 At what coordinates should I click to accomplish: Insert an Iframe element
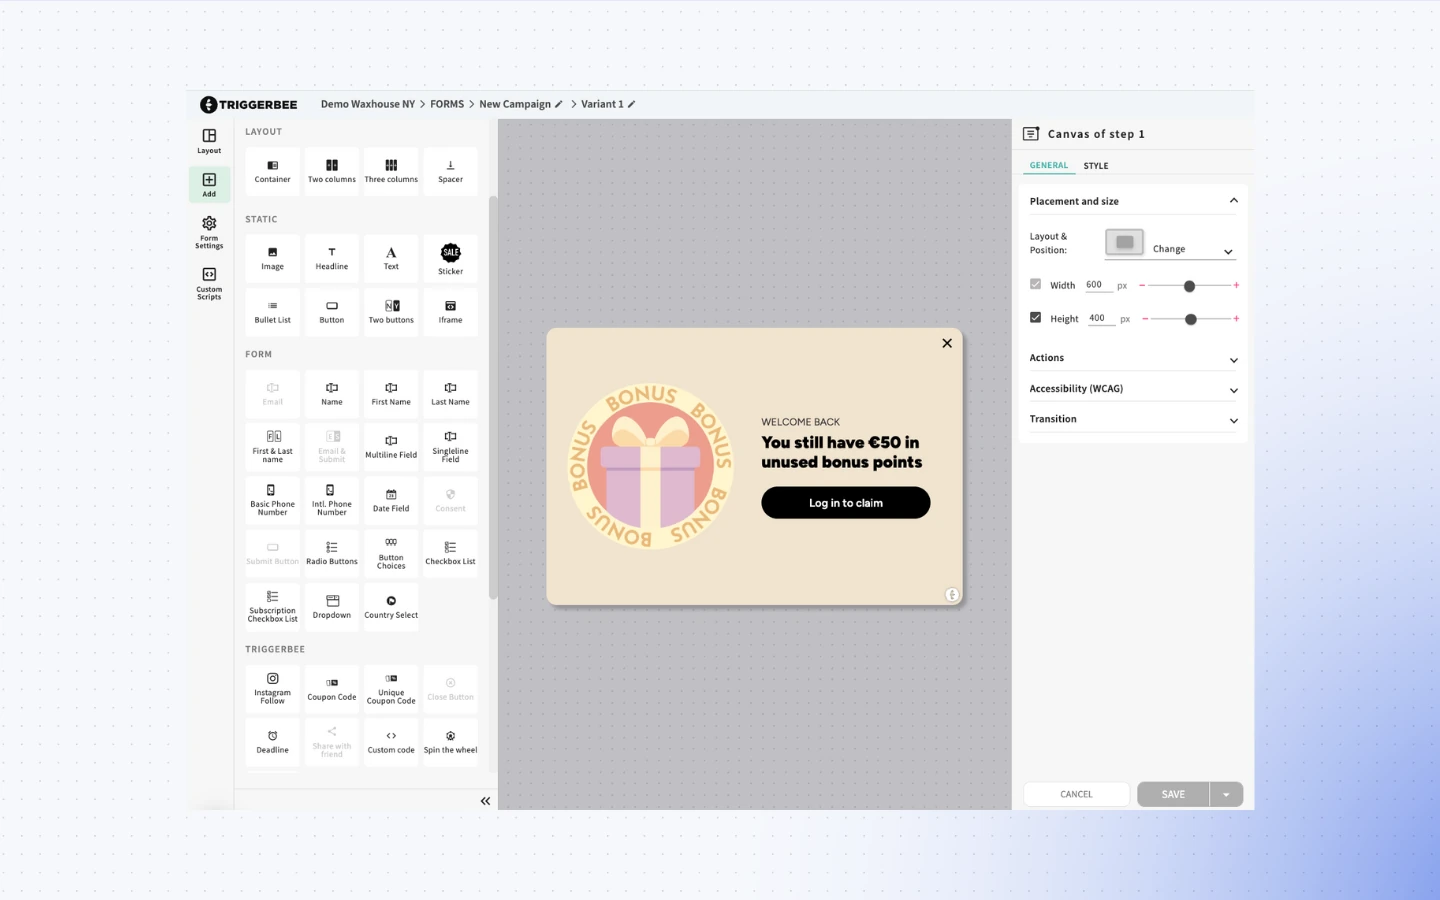coord(450,312)
